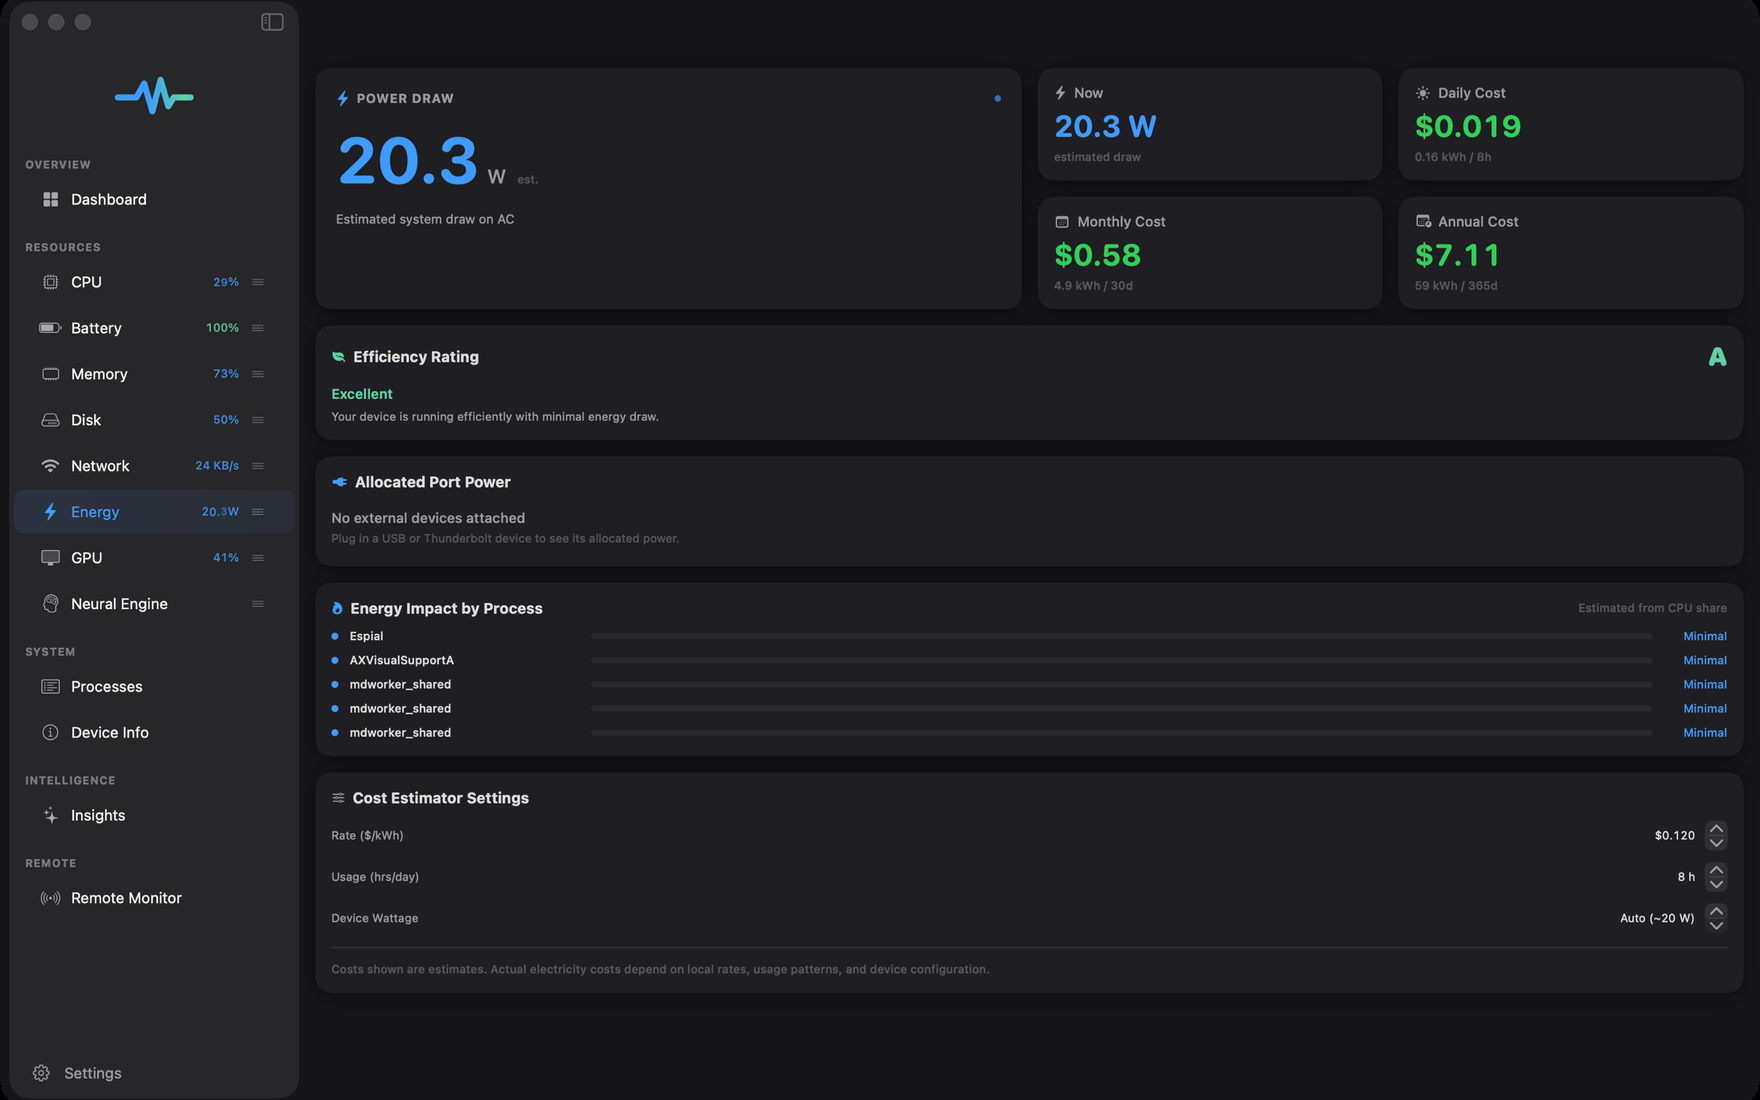Click the Neural Engine brain icon
Screen dimensions: 1760x1100
50,604
